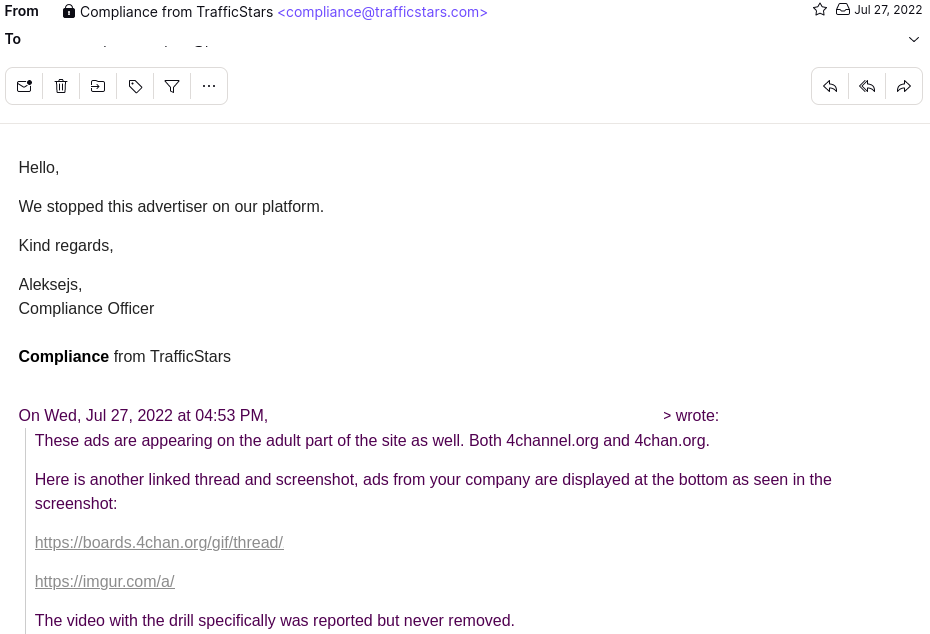
Task: Mark the message as unread
Action: coord(24,86)
